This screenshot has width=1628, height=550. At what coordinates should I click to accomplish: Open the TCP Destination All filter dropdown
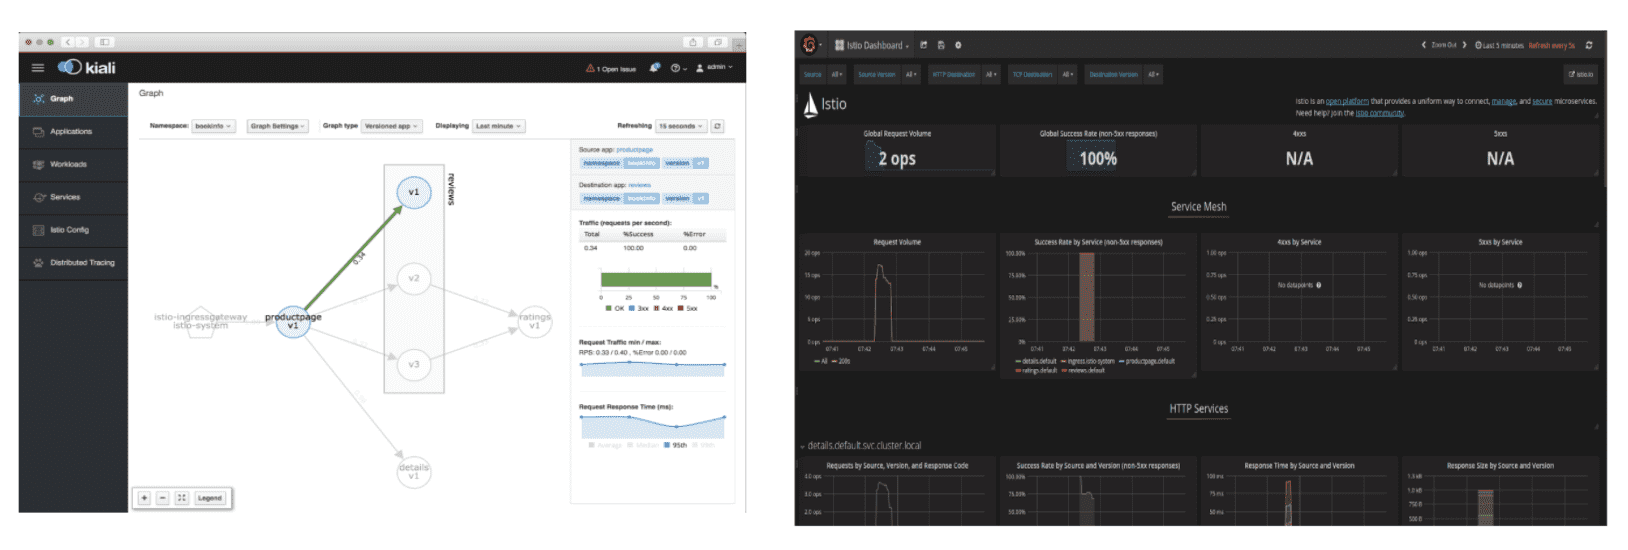pyautogui.click(x=1068, y=74)
